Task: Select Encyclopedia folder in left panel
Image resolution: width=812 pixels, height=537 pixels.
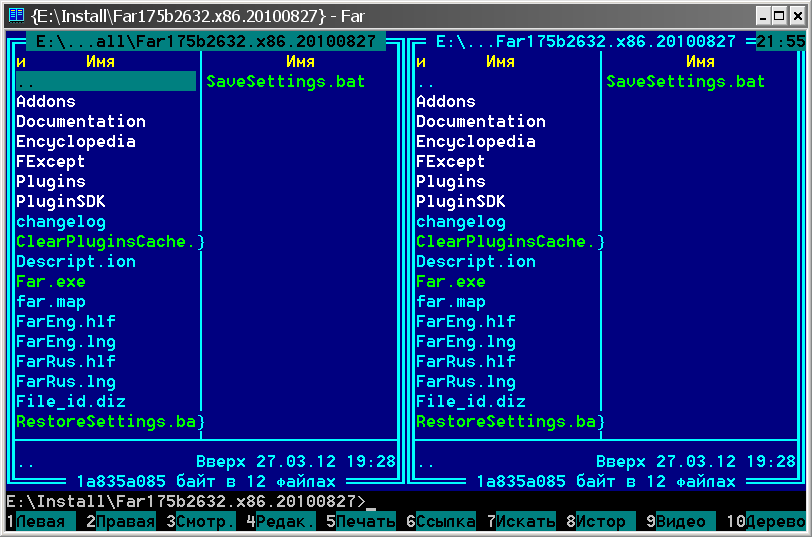Action: pos(76,141)
